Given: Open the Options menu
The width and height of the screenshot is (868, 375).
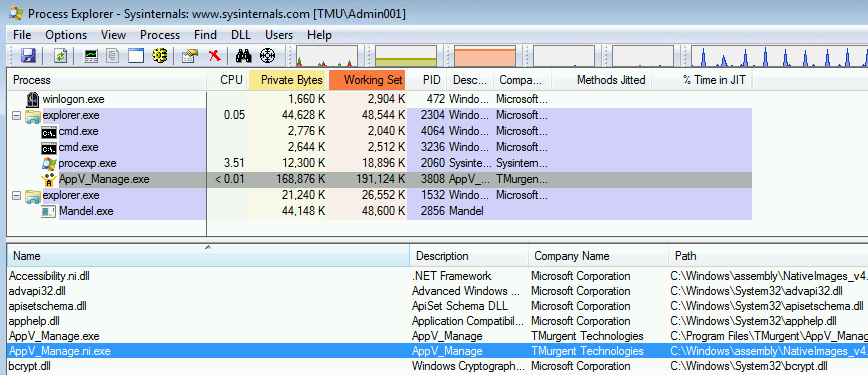Looking at the screenshot, I should pos(66,35).
